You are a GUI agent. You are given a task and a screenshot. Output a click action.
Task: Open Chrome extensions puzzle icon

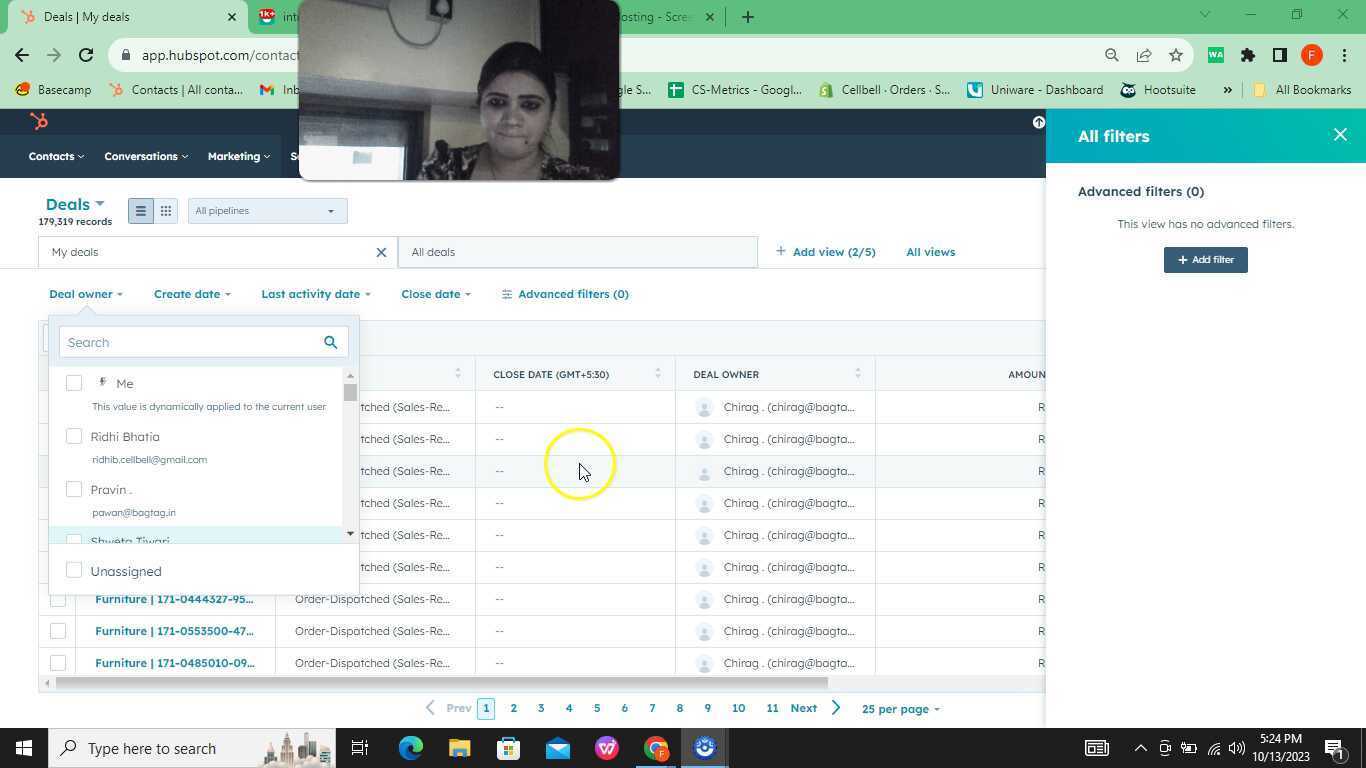pyautogui.click(x=1247, y=55)
